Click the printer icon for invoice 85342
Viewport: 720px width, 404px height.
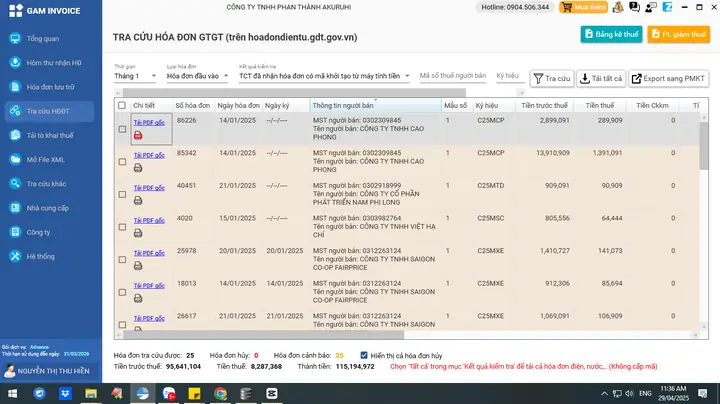[138, 168]
